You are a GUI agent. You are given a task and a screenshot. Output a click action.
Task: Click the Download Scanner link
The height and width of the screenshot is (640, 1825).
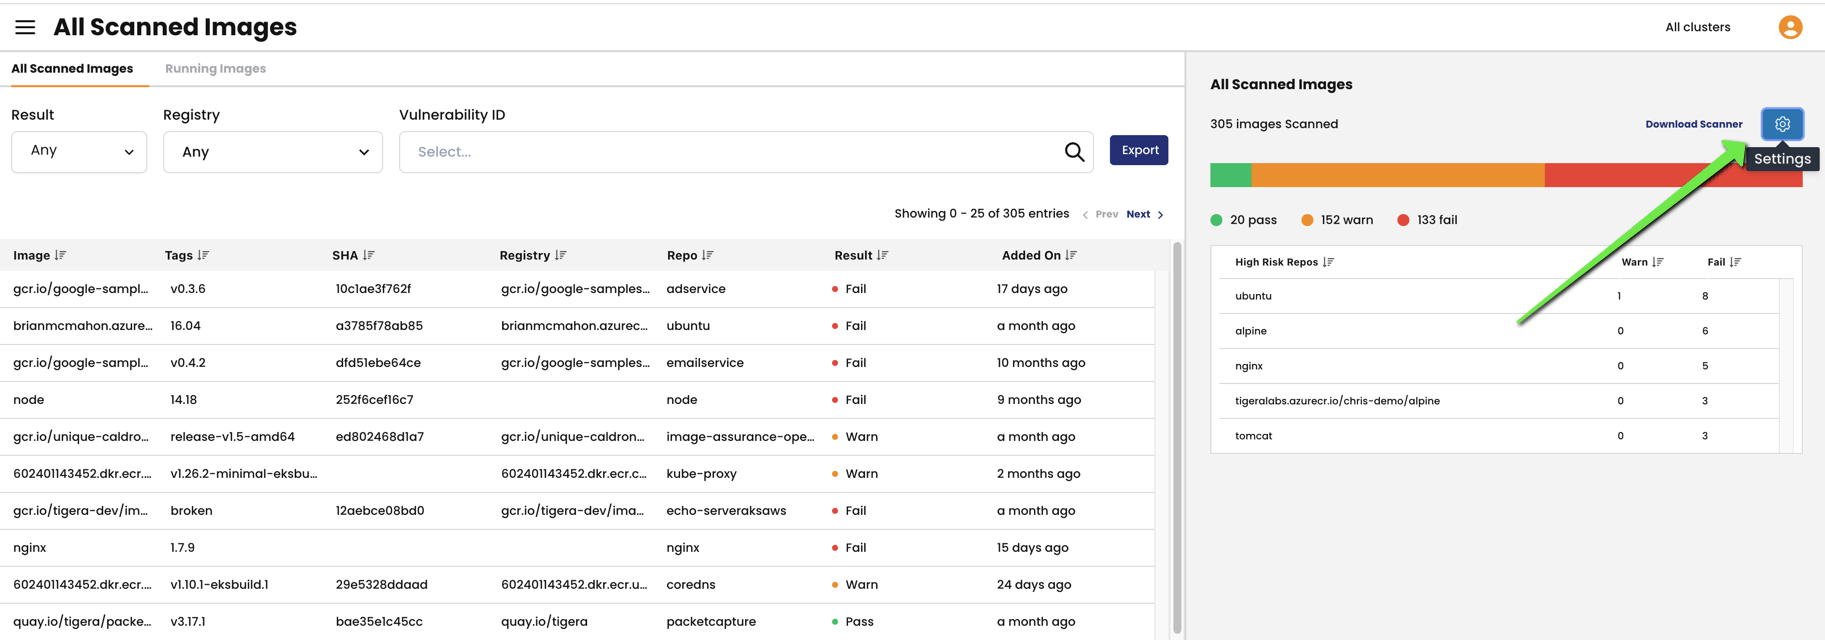pos(1694,124)
